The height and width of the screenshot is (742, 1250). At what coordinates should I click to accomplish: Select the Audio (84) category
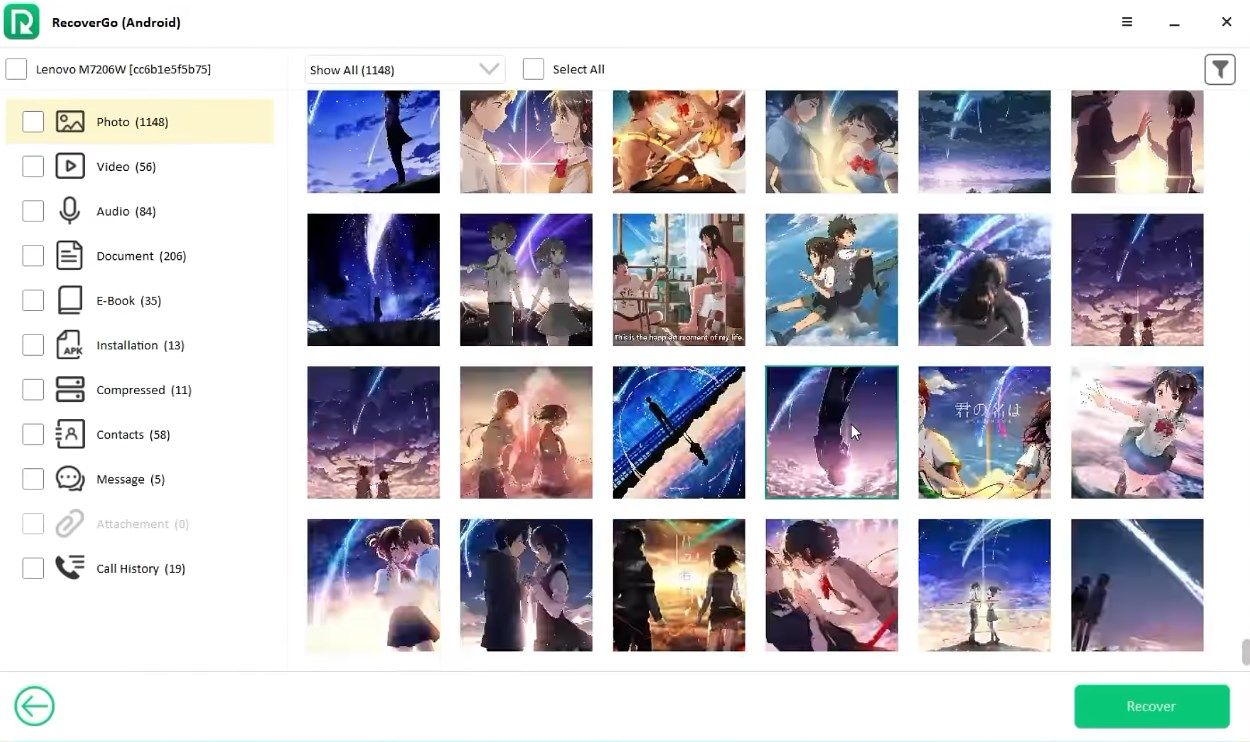(x=140, y=211)
